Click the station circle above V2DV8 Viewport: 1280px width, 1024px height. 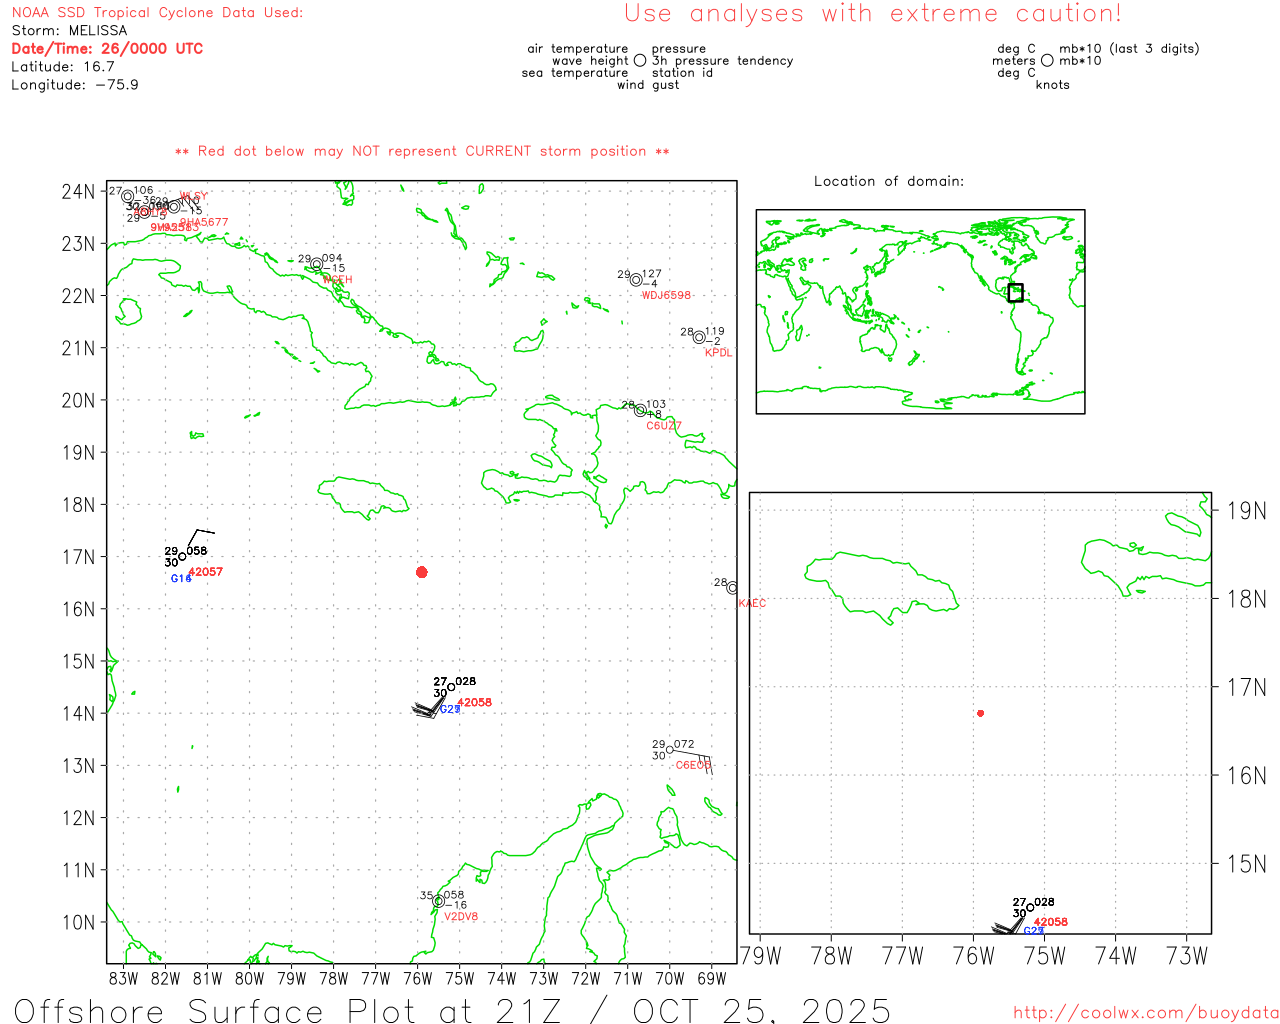(x=439, y=901)
